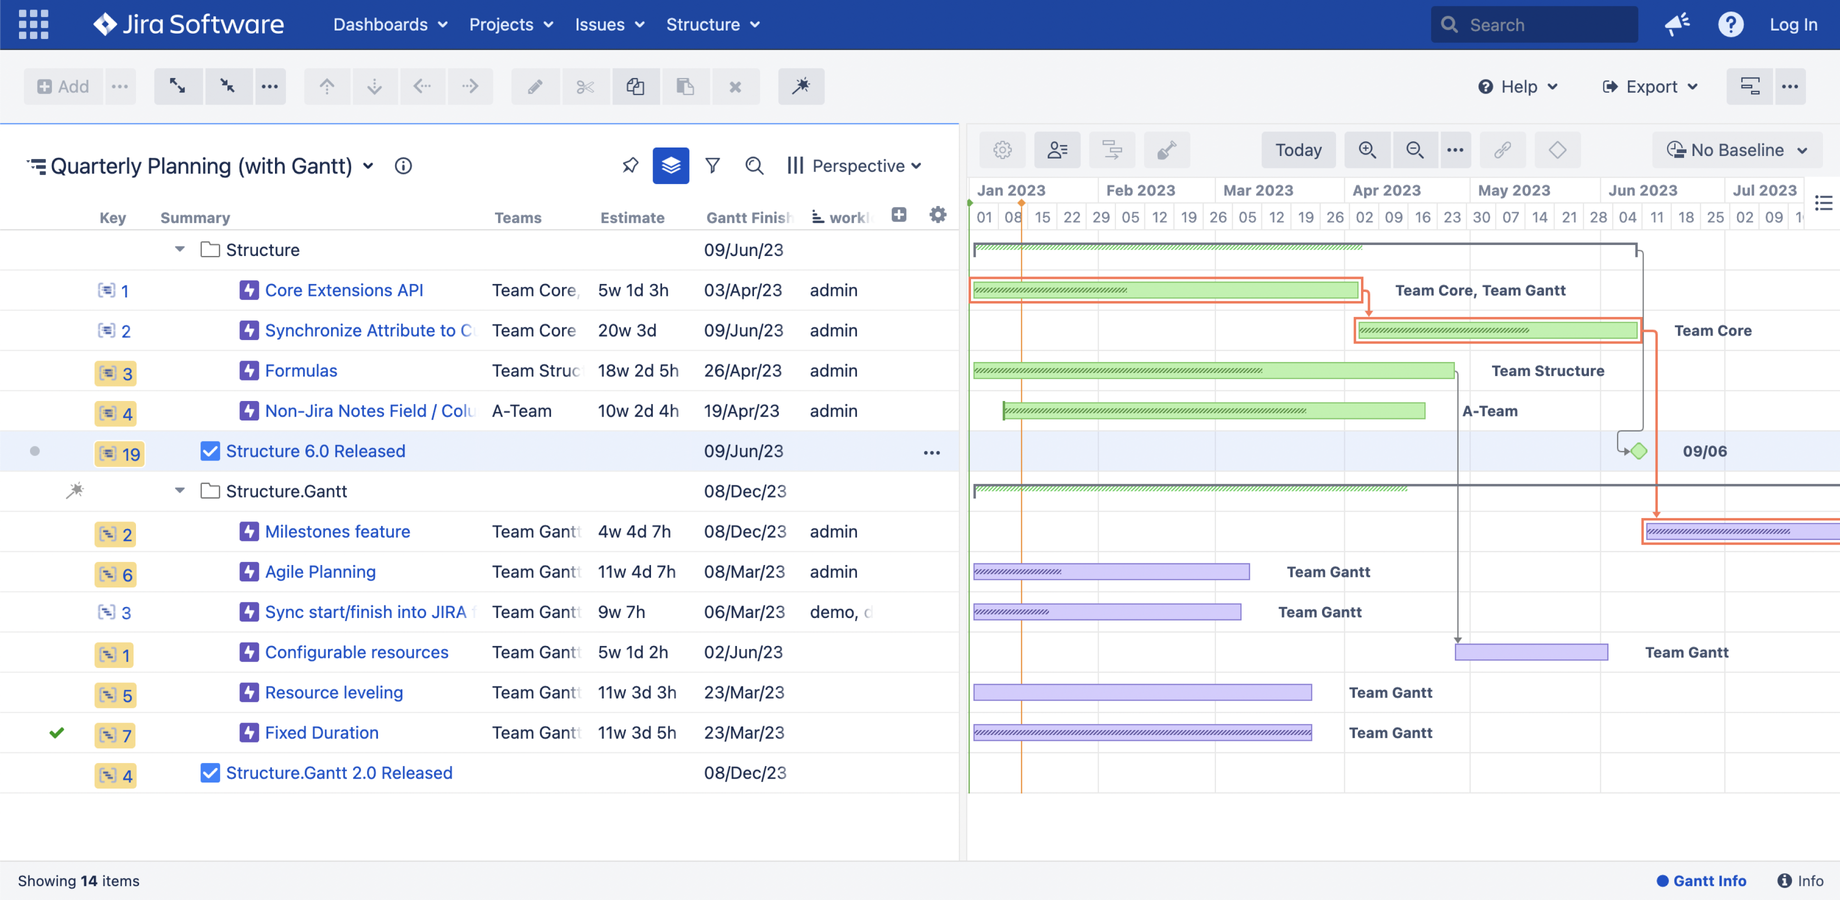
Task: Click the Gantt link dependency icon
Action: (1502, 150)
